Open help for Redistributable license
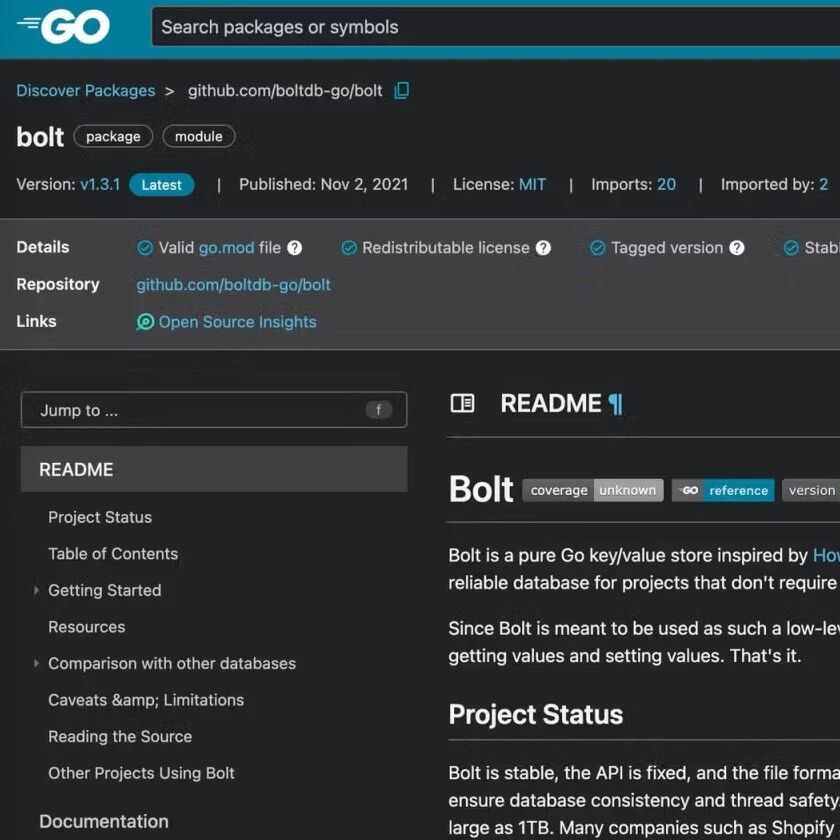The width and height of the screenshot is (840, 840). (543, 248)
